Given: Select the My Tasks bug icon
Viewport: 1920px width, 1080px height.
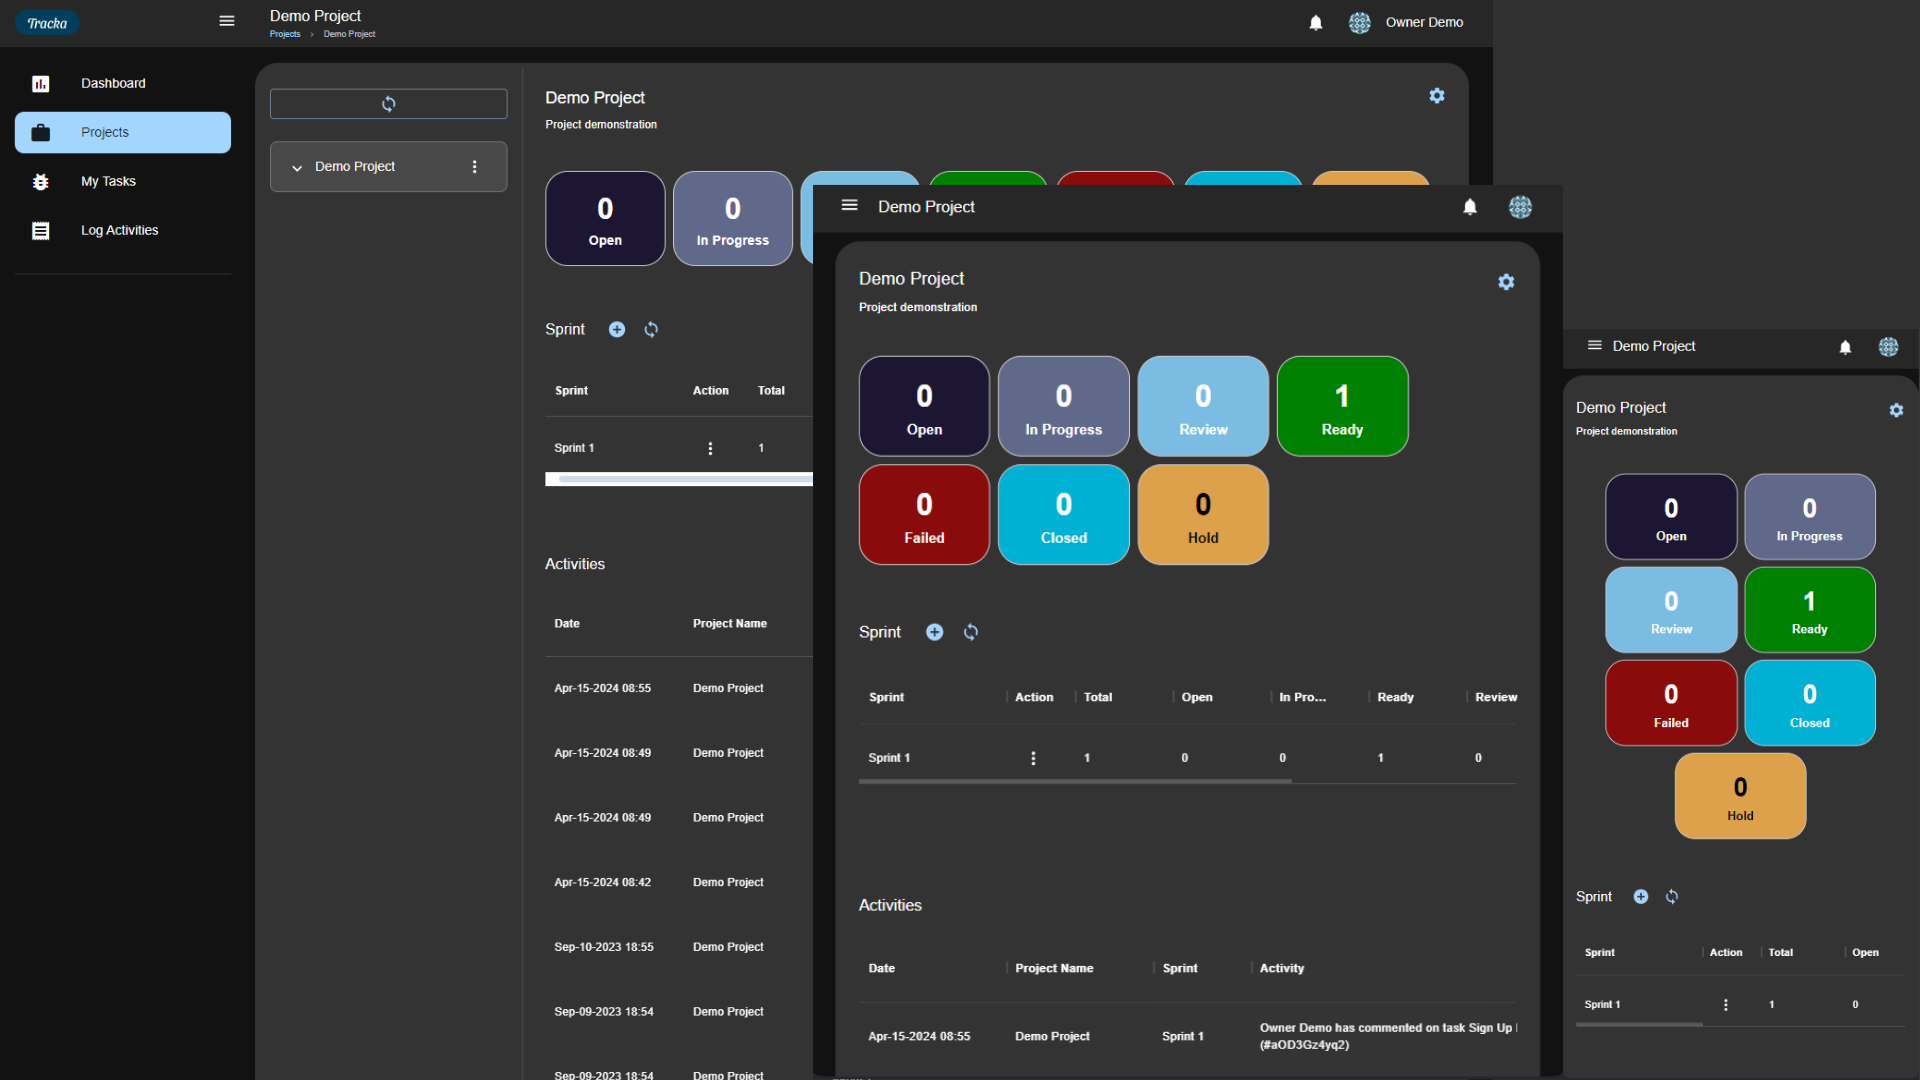Looking at the screenshot, I should [x=41, y=181].
